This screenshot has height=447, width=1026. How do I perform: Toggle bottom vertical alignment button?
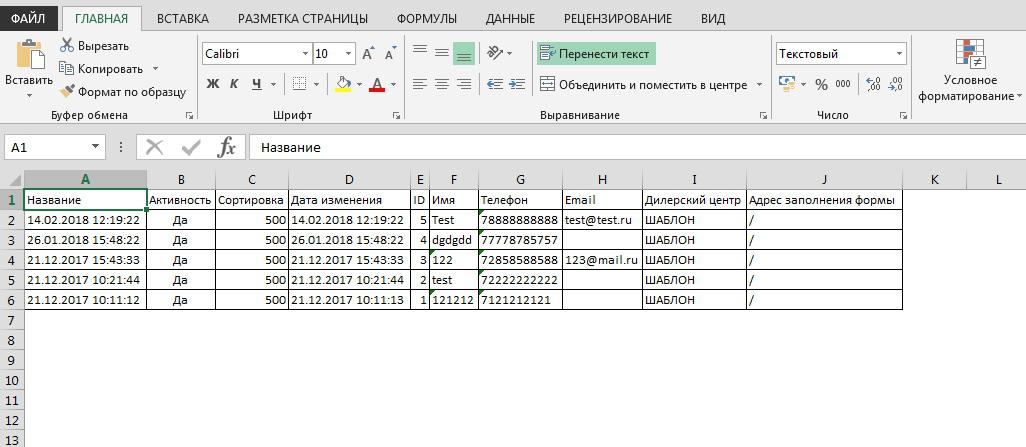[x=464, y=53]
